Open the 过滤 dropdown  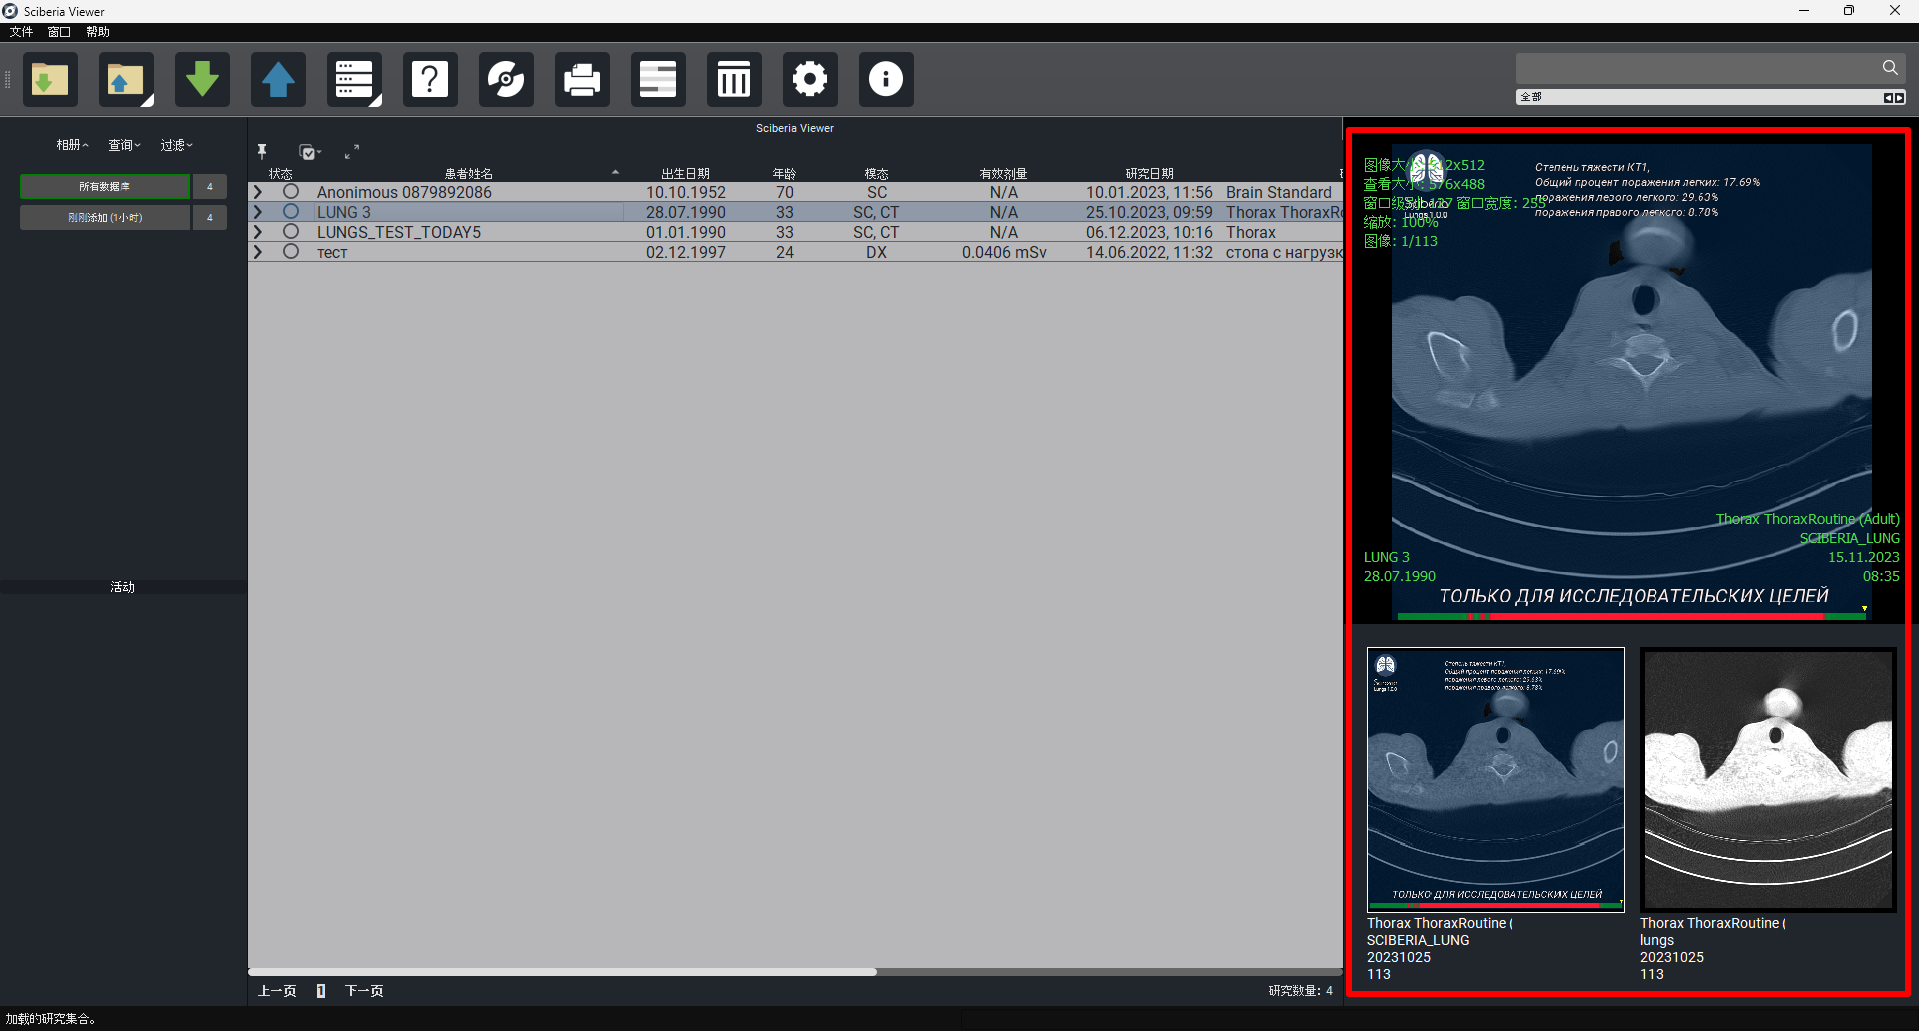click(176, 145)
